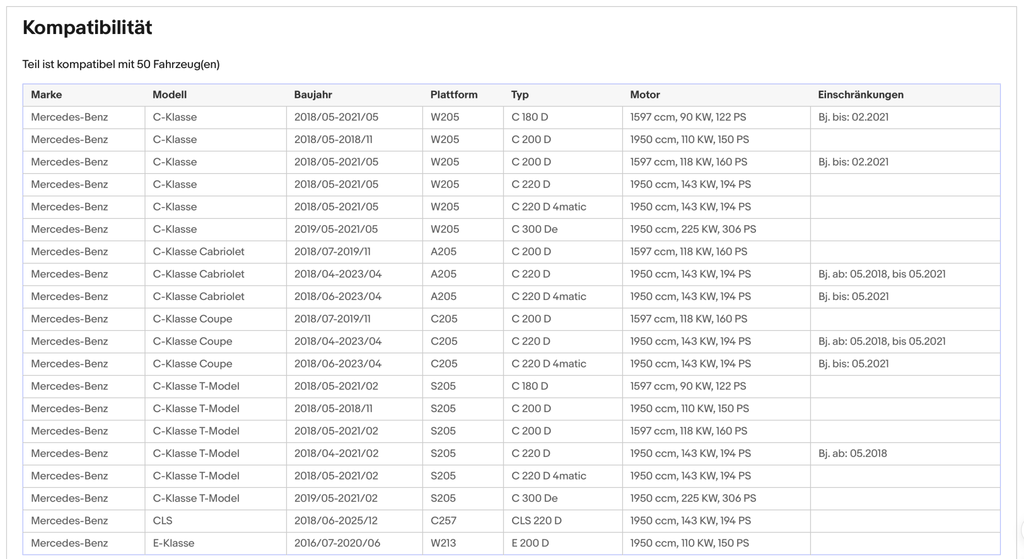Click 1950 ccm, 143 KW motor in CLS row
The width and height of the screenshot is (1024, 559).
point(690,520)
